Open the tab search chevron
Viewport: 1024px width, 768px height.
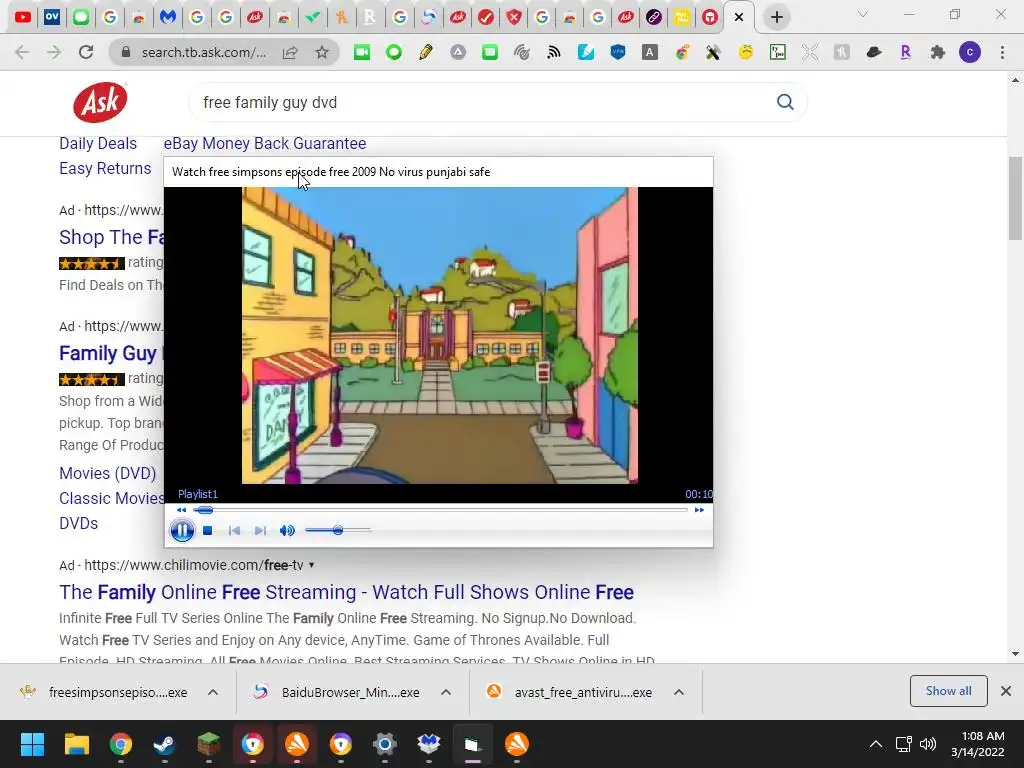coord(863,14)
